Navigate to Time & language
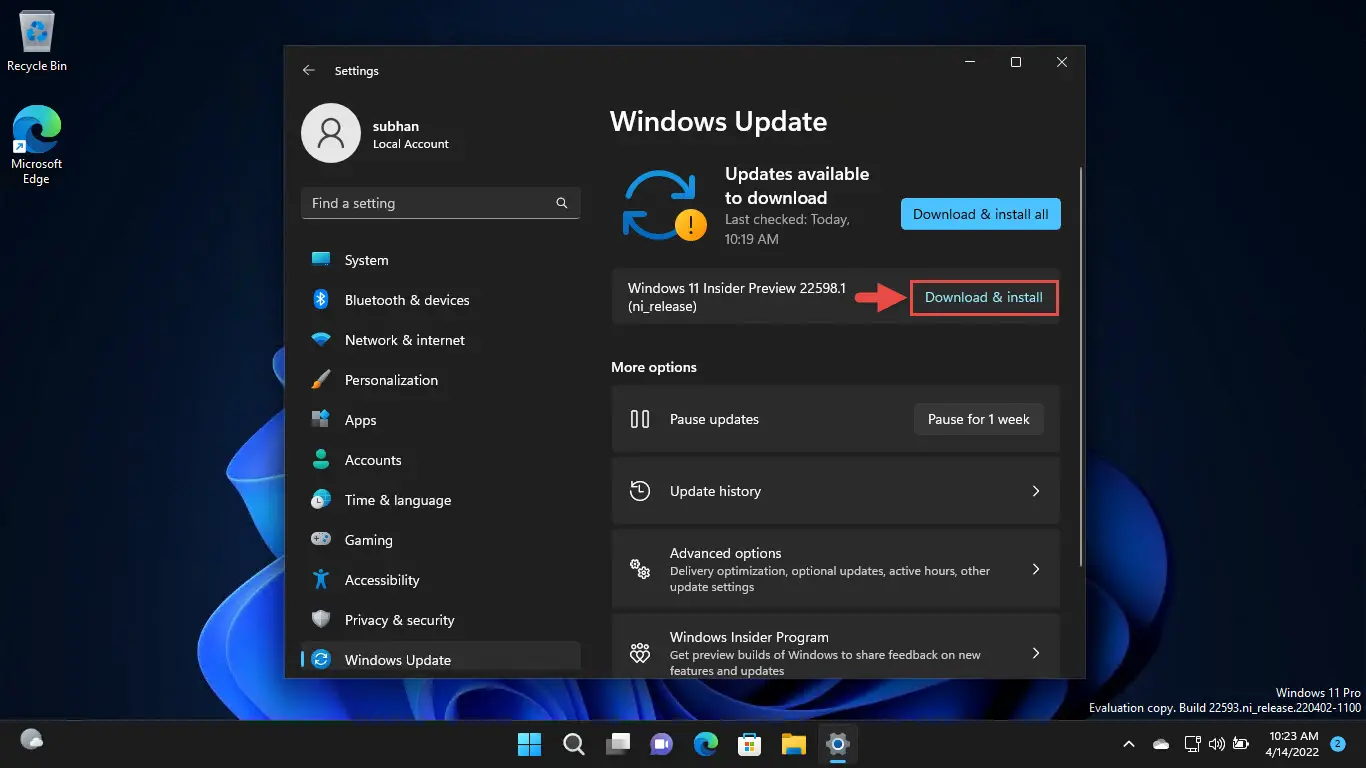 [440, 500]
